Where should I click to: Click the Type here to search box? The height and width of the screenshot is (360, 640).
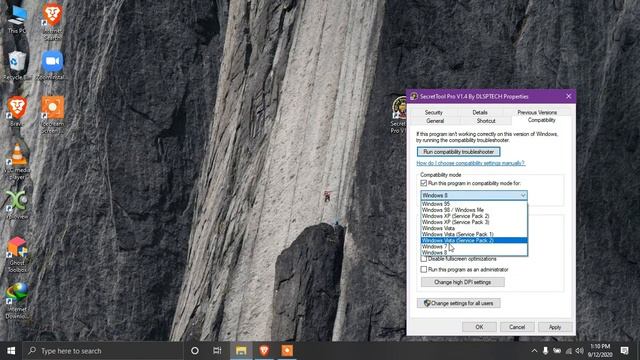[103, 351]
